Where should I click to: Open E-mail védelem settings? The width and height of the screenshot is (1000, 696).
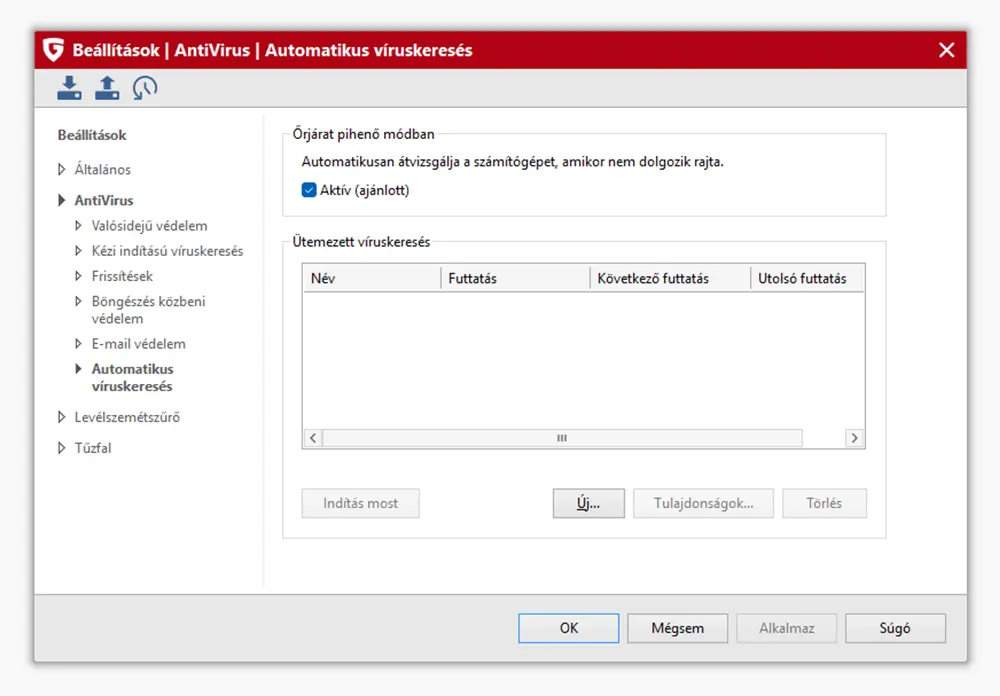tap(138, 344)
